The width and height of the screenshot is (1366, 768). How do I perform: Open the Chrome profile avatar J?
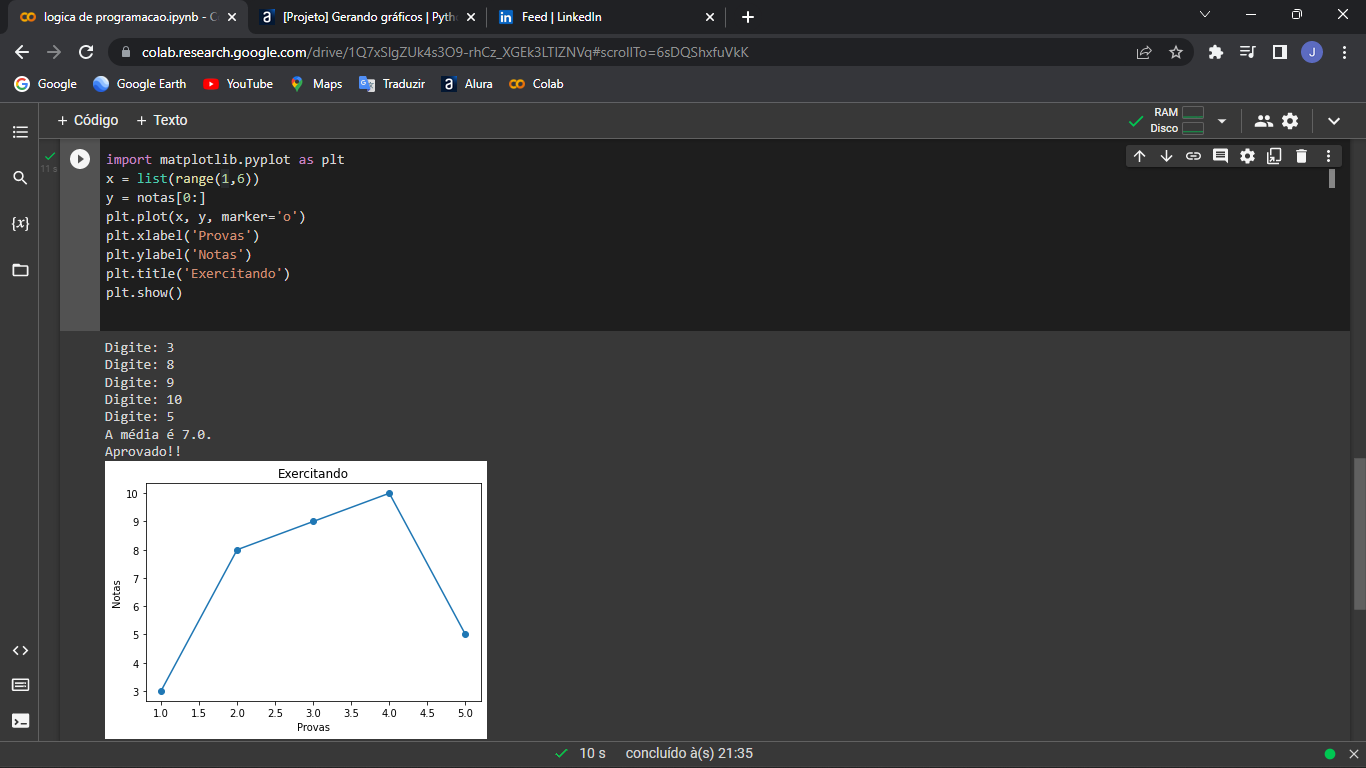(1312, 52)
